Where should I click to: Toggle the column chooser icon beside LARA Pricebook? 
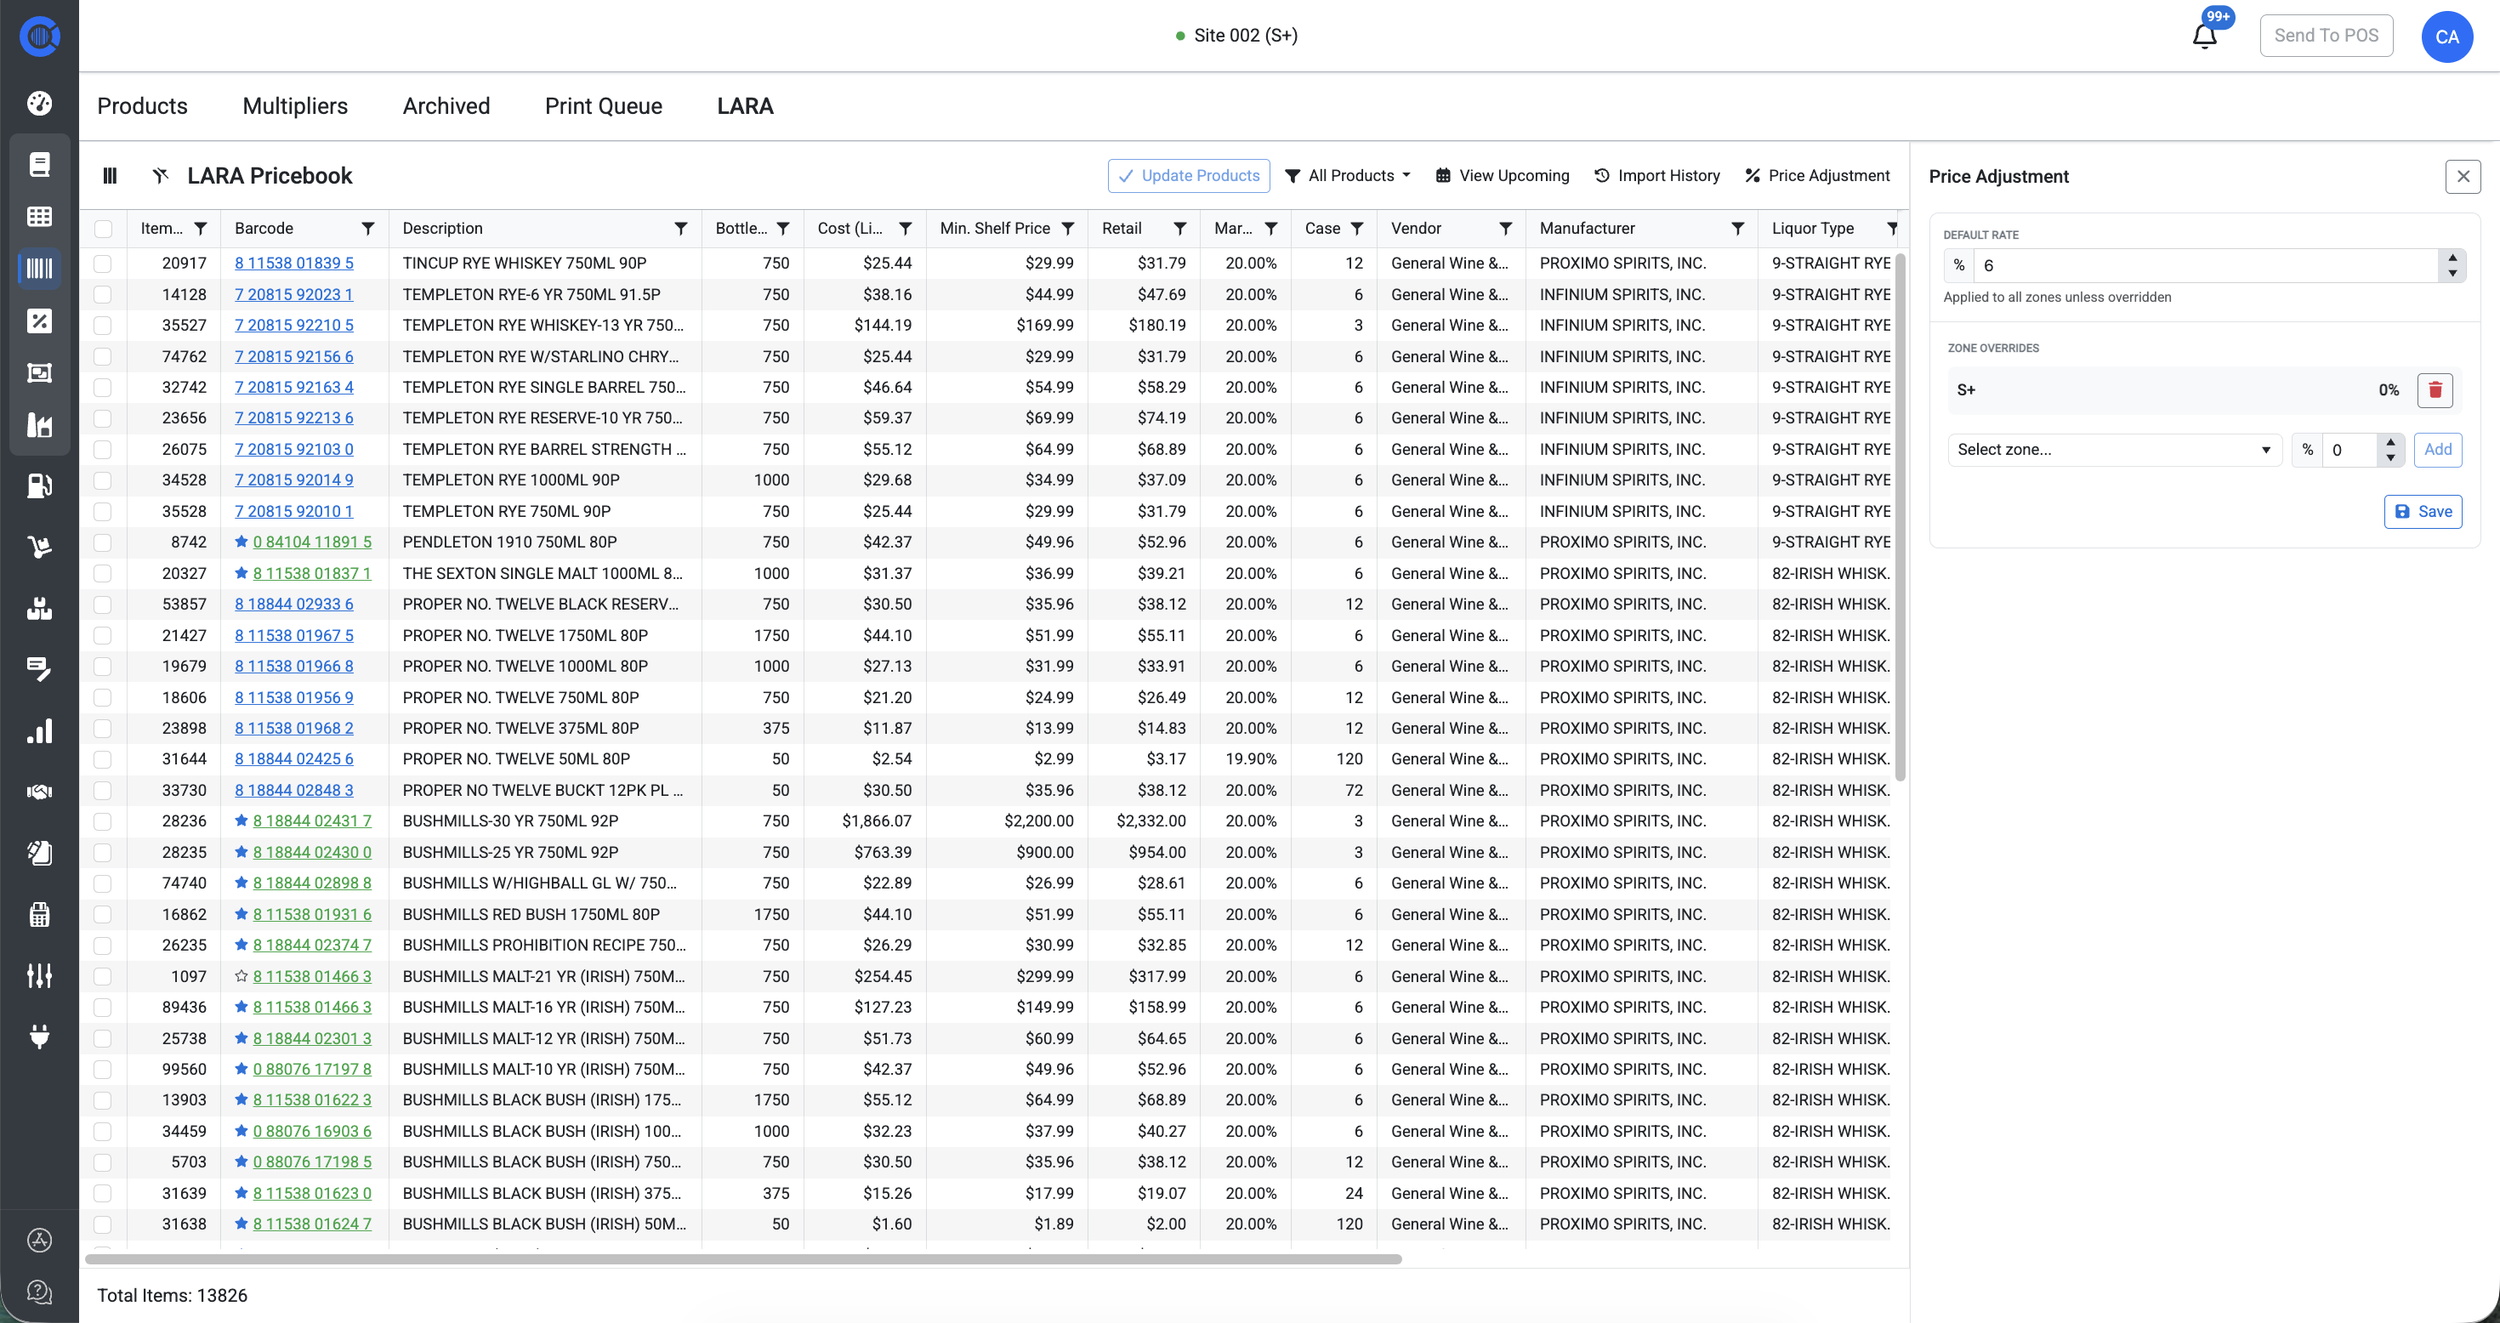[110, 176]
